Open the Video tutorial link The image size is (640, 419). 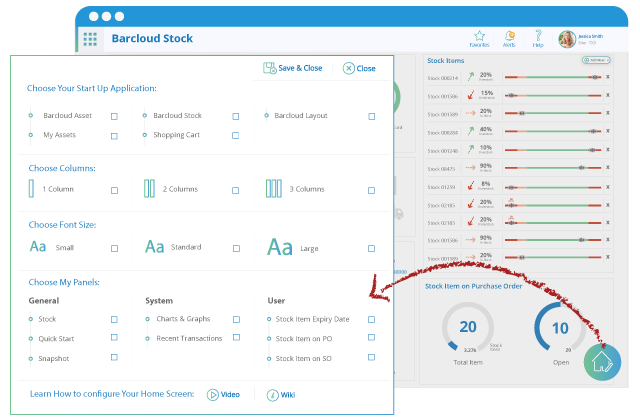click(223, 395)
